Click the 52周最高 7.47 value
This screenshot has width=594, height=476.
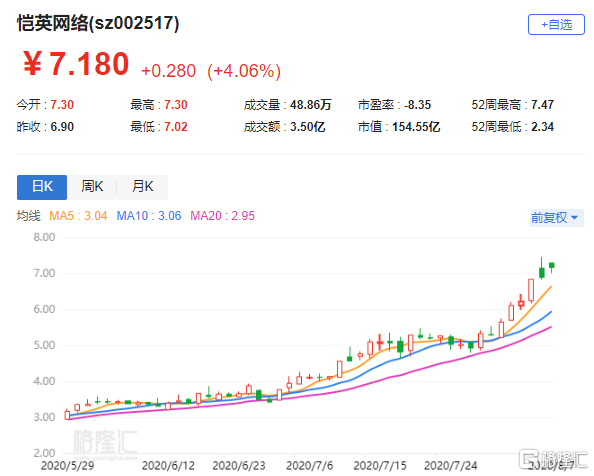pyautogui.click(x=542, y=105)
